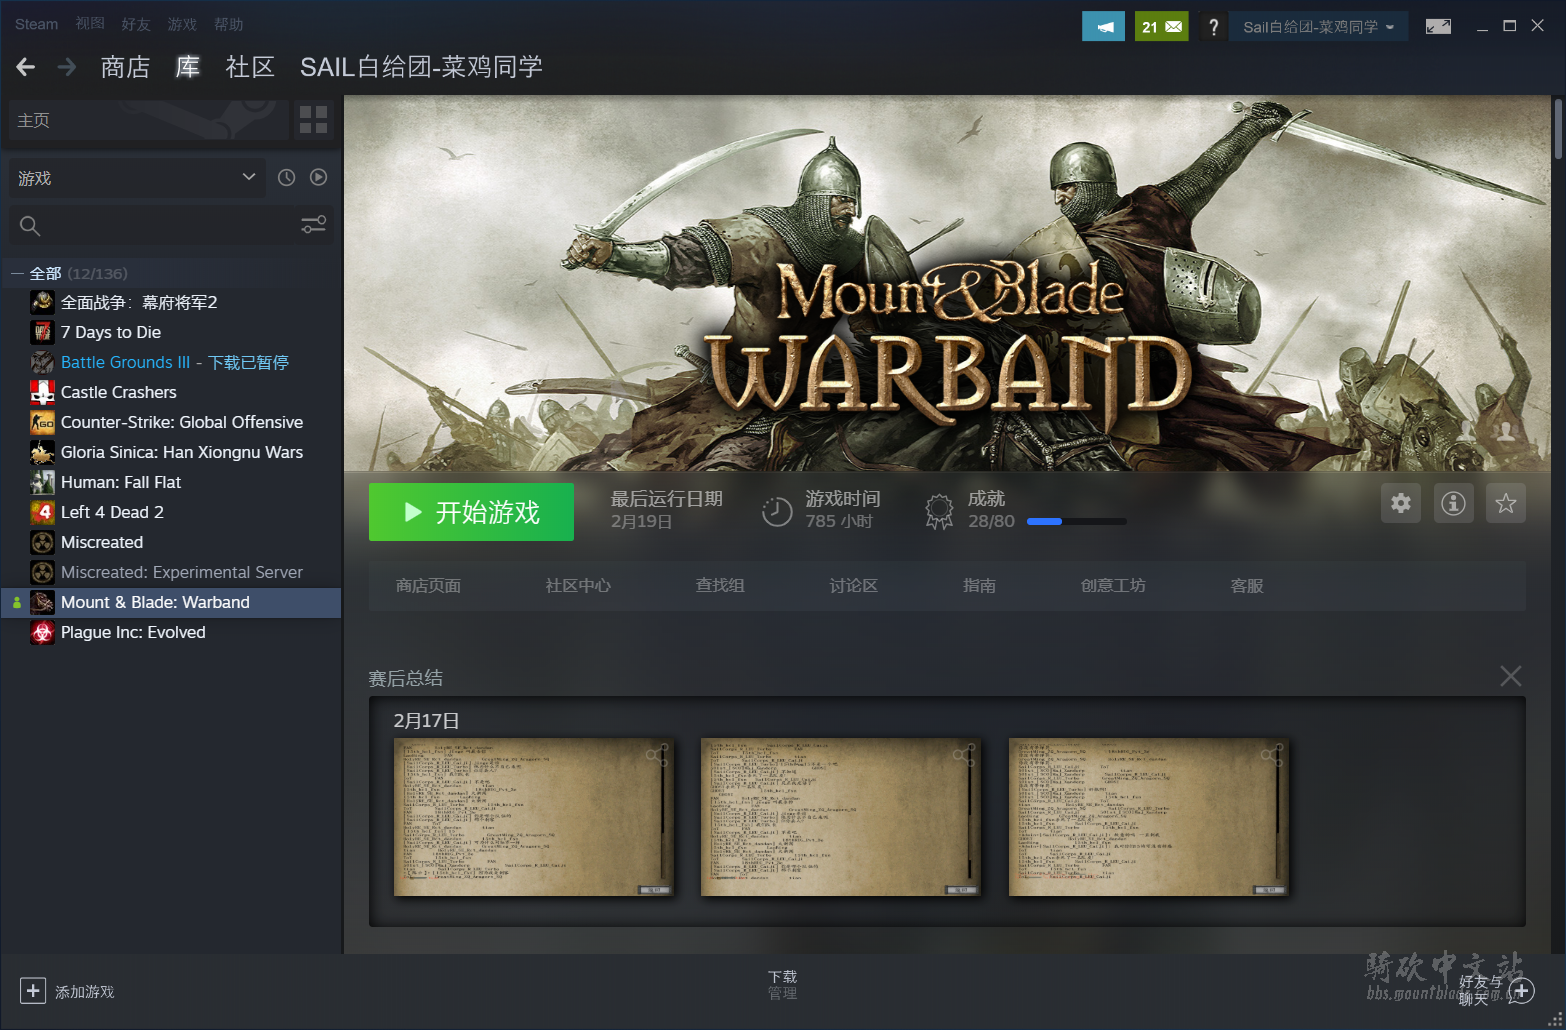Click the forward arrow navigation icon
The height and width of the screenshot is (1030, 1566).
coord(67,67)
